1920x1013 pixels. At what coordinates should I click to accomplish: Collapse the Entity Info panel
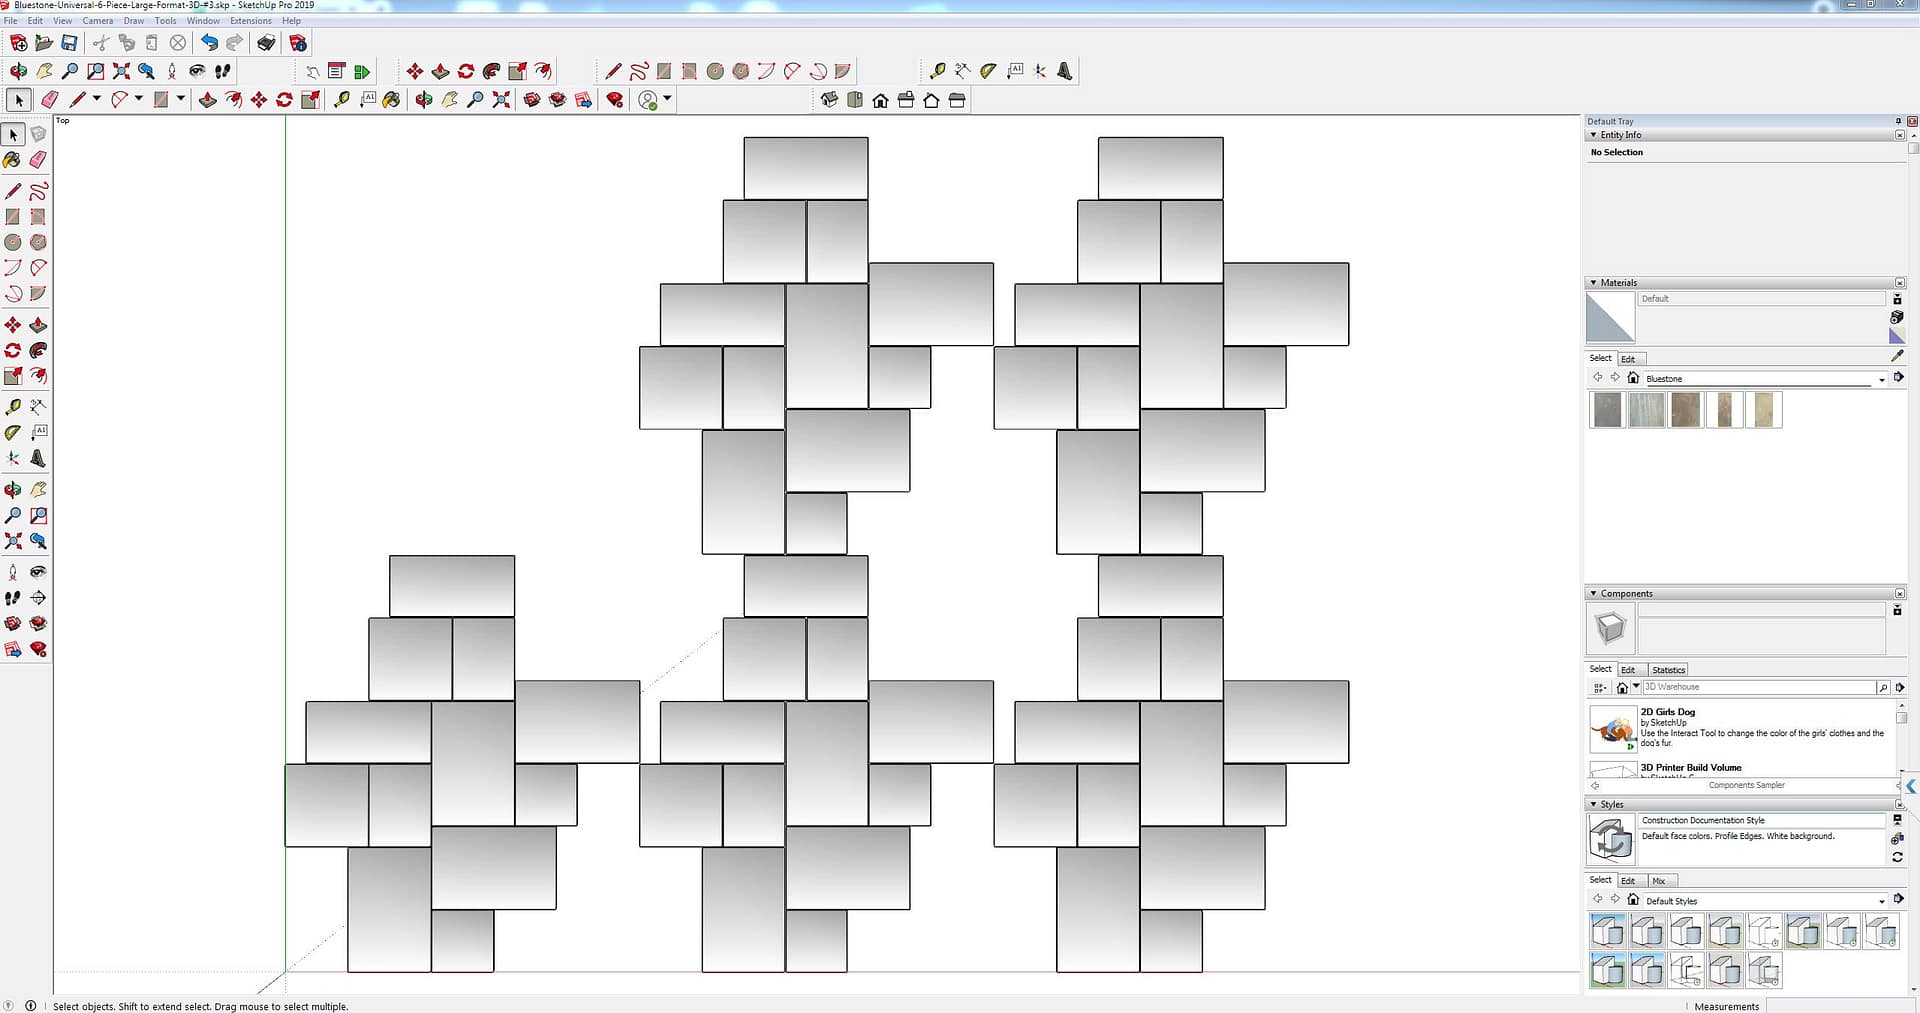click(1593, 135)
